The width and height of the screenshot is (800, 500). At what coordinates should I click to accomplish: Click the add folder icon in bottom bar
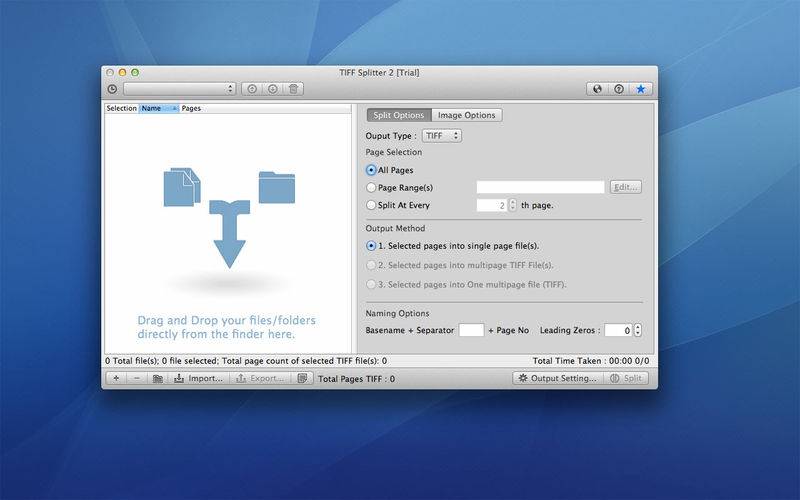pyautogui.click(x=158, y=378)
